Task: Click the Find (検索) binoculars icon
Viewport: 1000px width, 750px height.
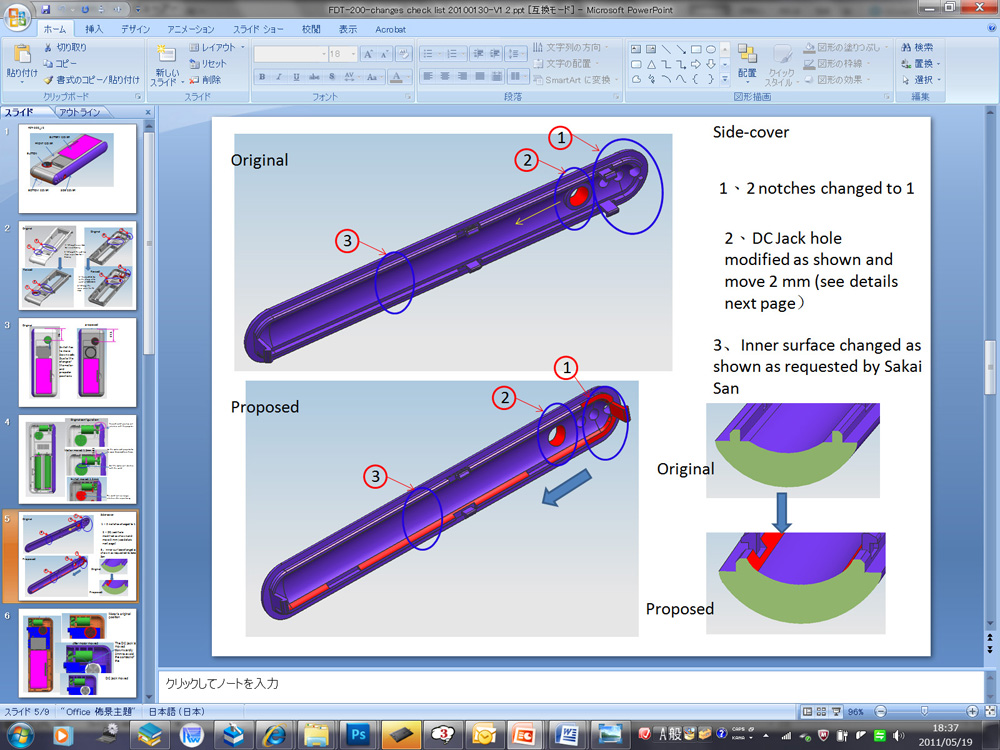Action: click(x=907, y=47)
